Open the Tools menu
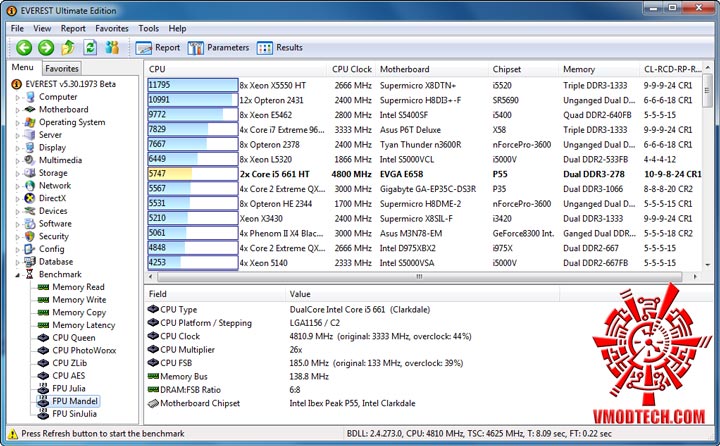 click(149, 28)
